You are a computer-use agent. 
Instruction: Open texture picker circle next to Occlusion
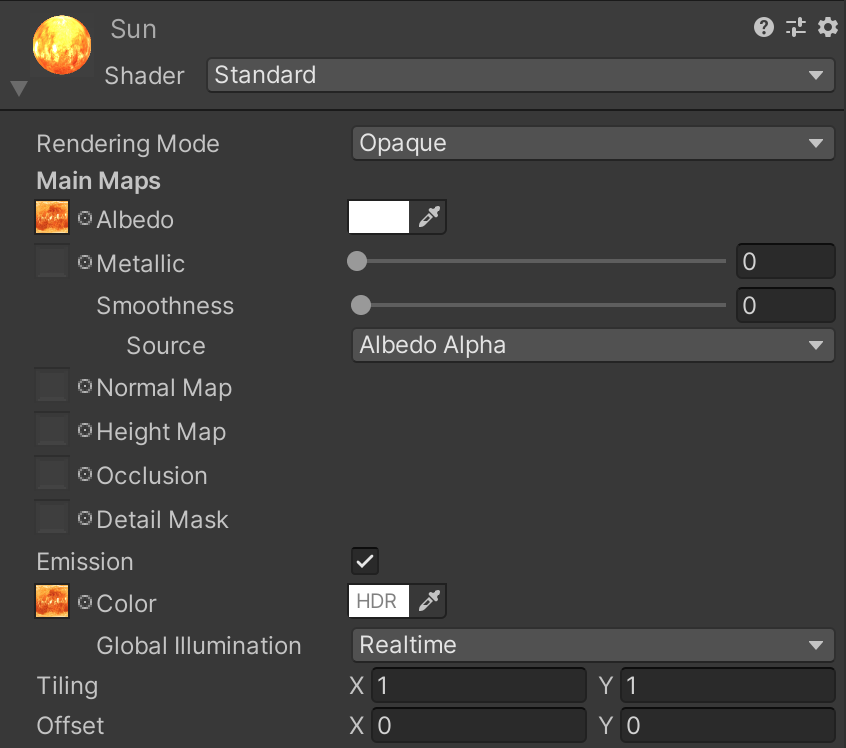click(x=85, y=475)
